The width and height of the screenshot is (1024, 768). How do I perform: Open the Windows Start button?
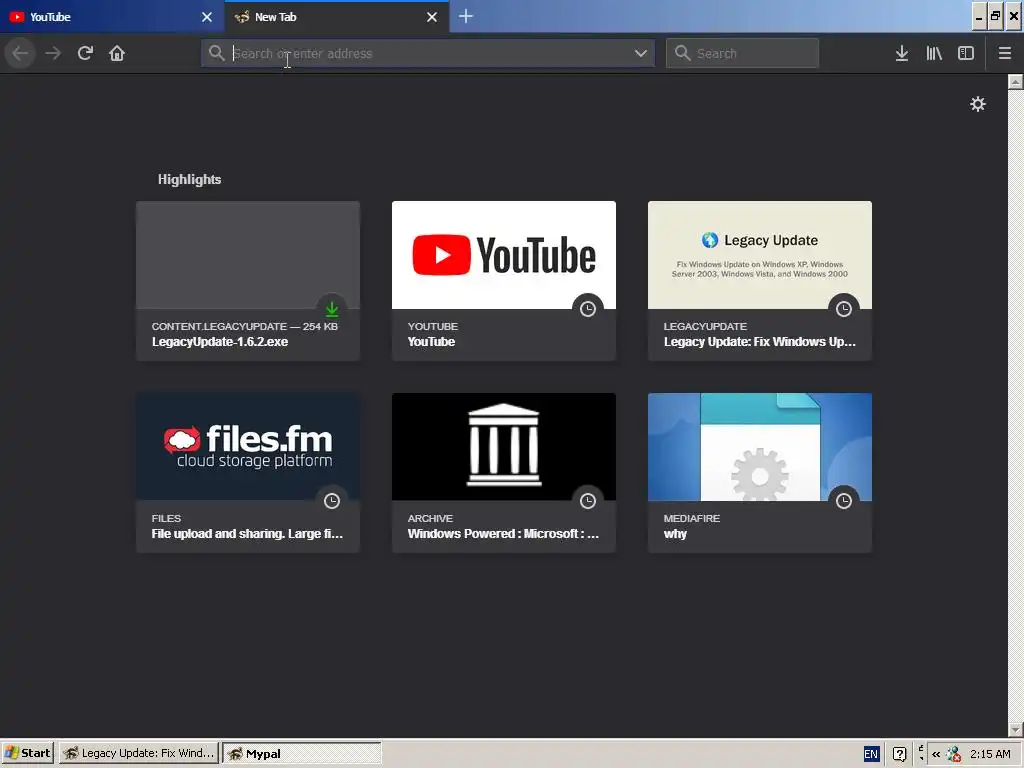point(27,753)
